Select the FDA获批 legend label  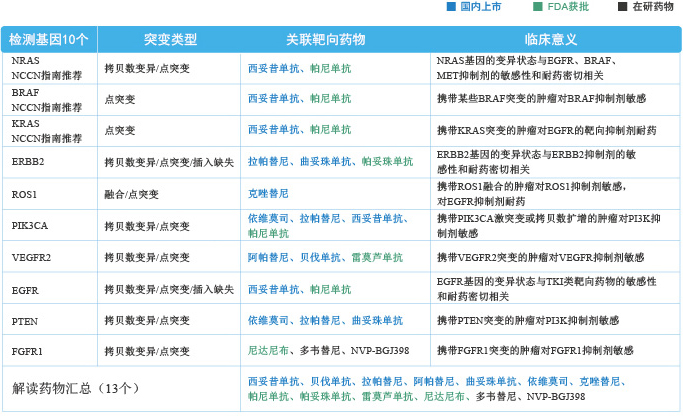[568, 7]
